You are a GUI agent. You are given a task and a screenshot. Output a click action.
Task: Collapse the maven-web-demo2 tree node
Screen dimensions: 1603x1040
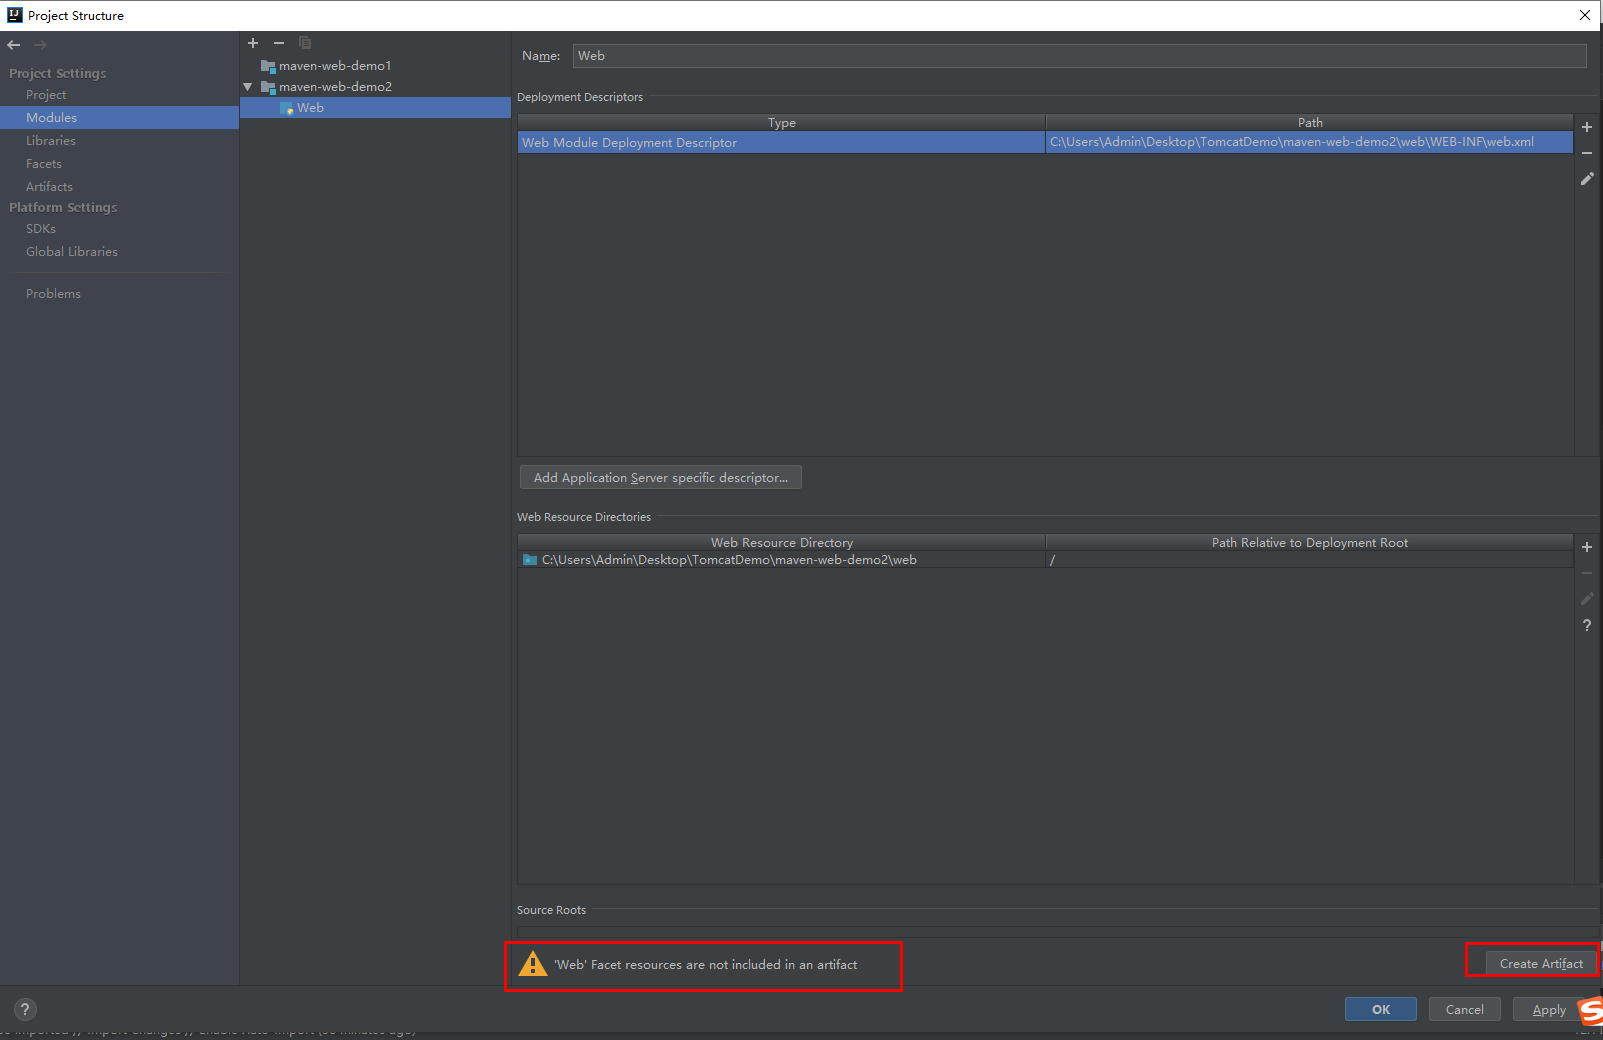(x=248, y=86)
